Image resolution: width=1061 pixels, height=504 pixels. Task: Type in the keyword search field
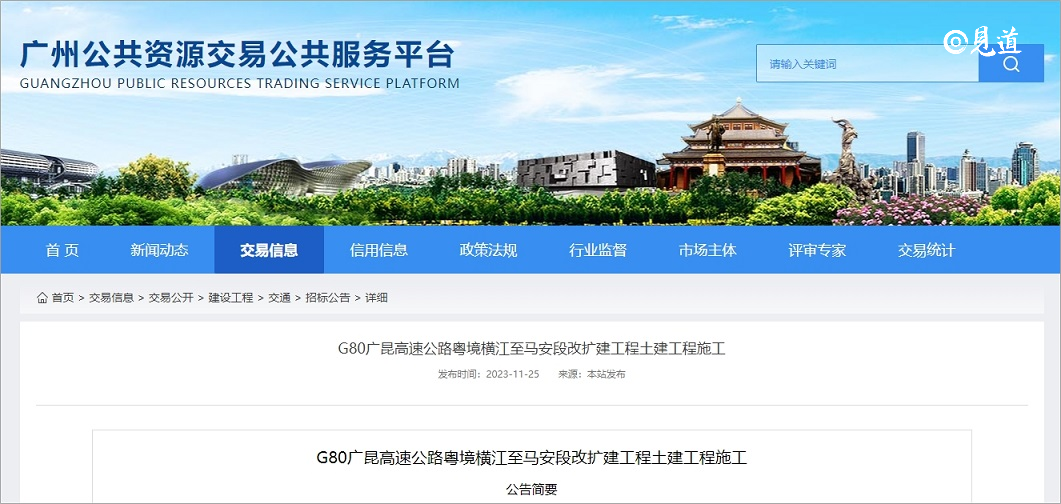(866, 64)
